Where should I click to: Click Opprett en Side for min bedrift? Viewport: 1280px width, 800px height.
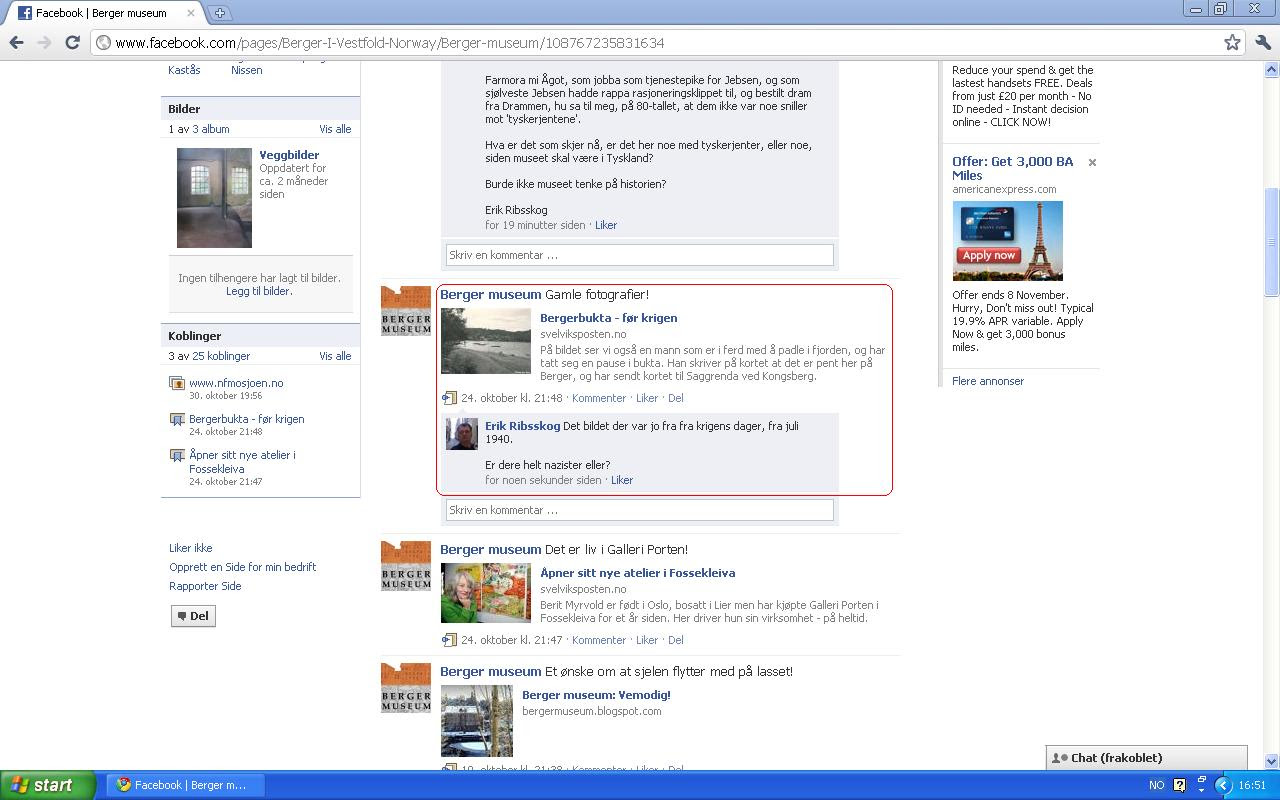coord(242,567)
